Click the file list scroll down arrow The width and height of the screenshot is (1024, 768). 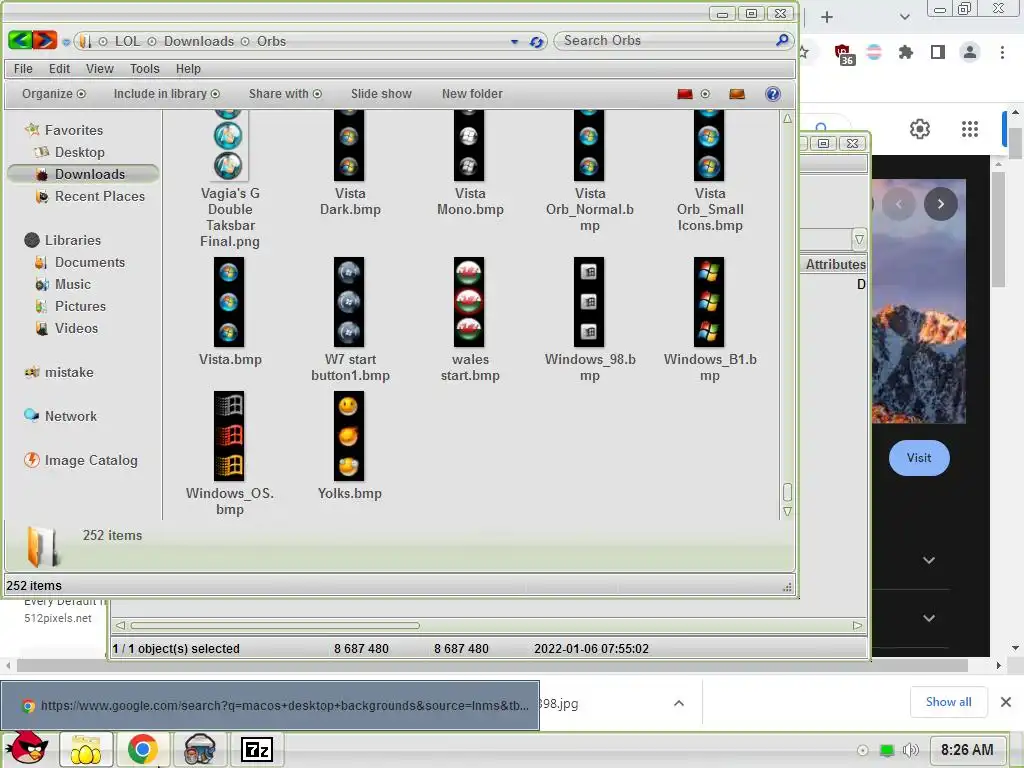788,511
